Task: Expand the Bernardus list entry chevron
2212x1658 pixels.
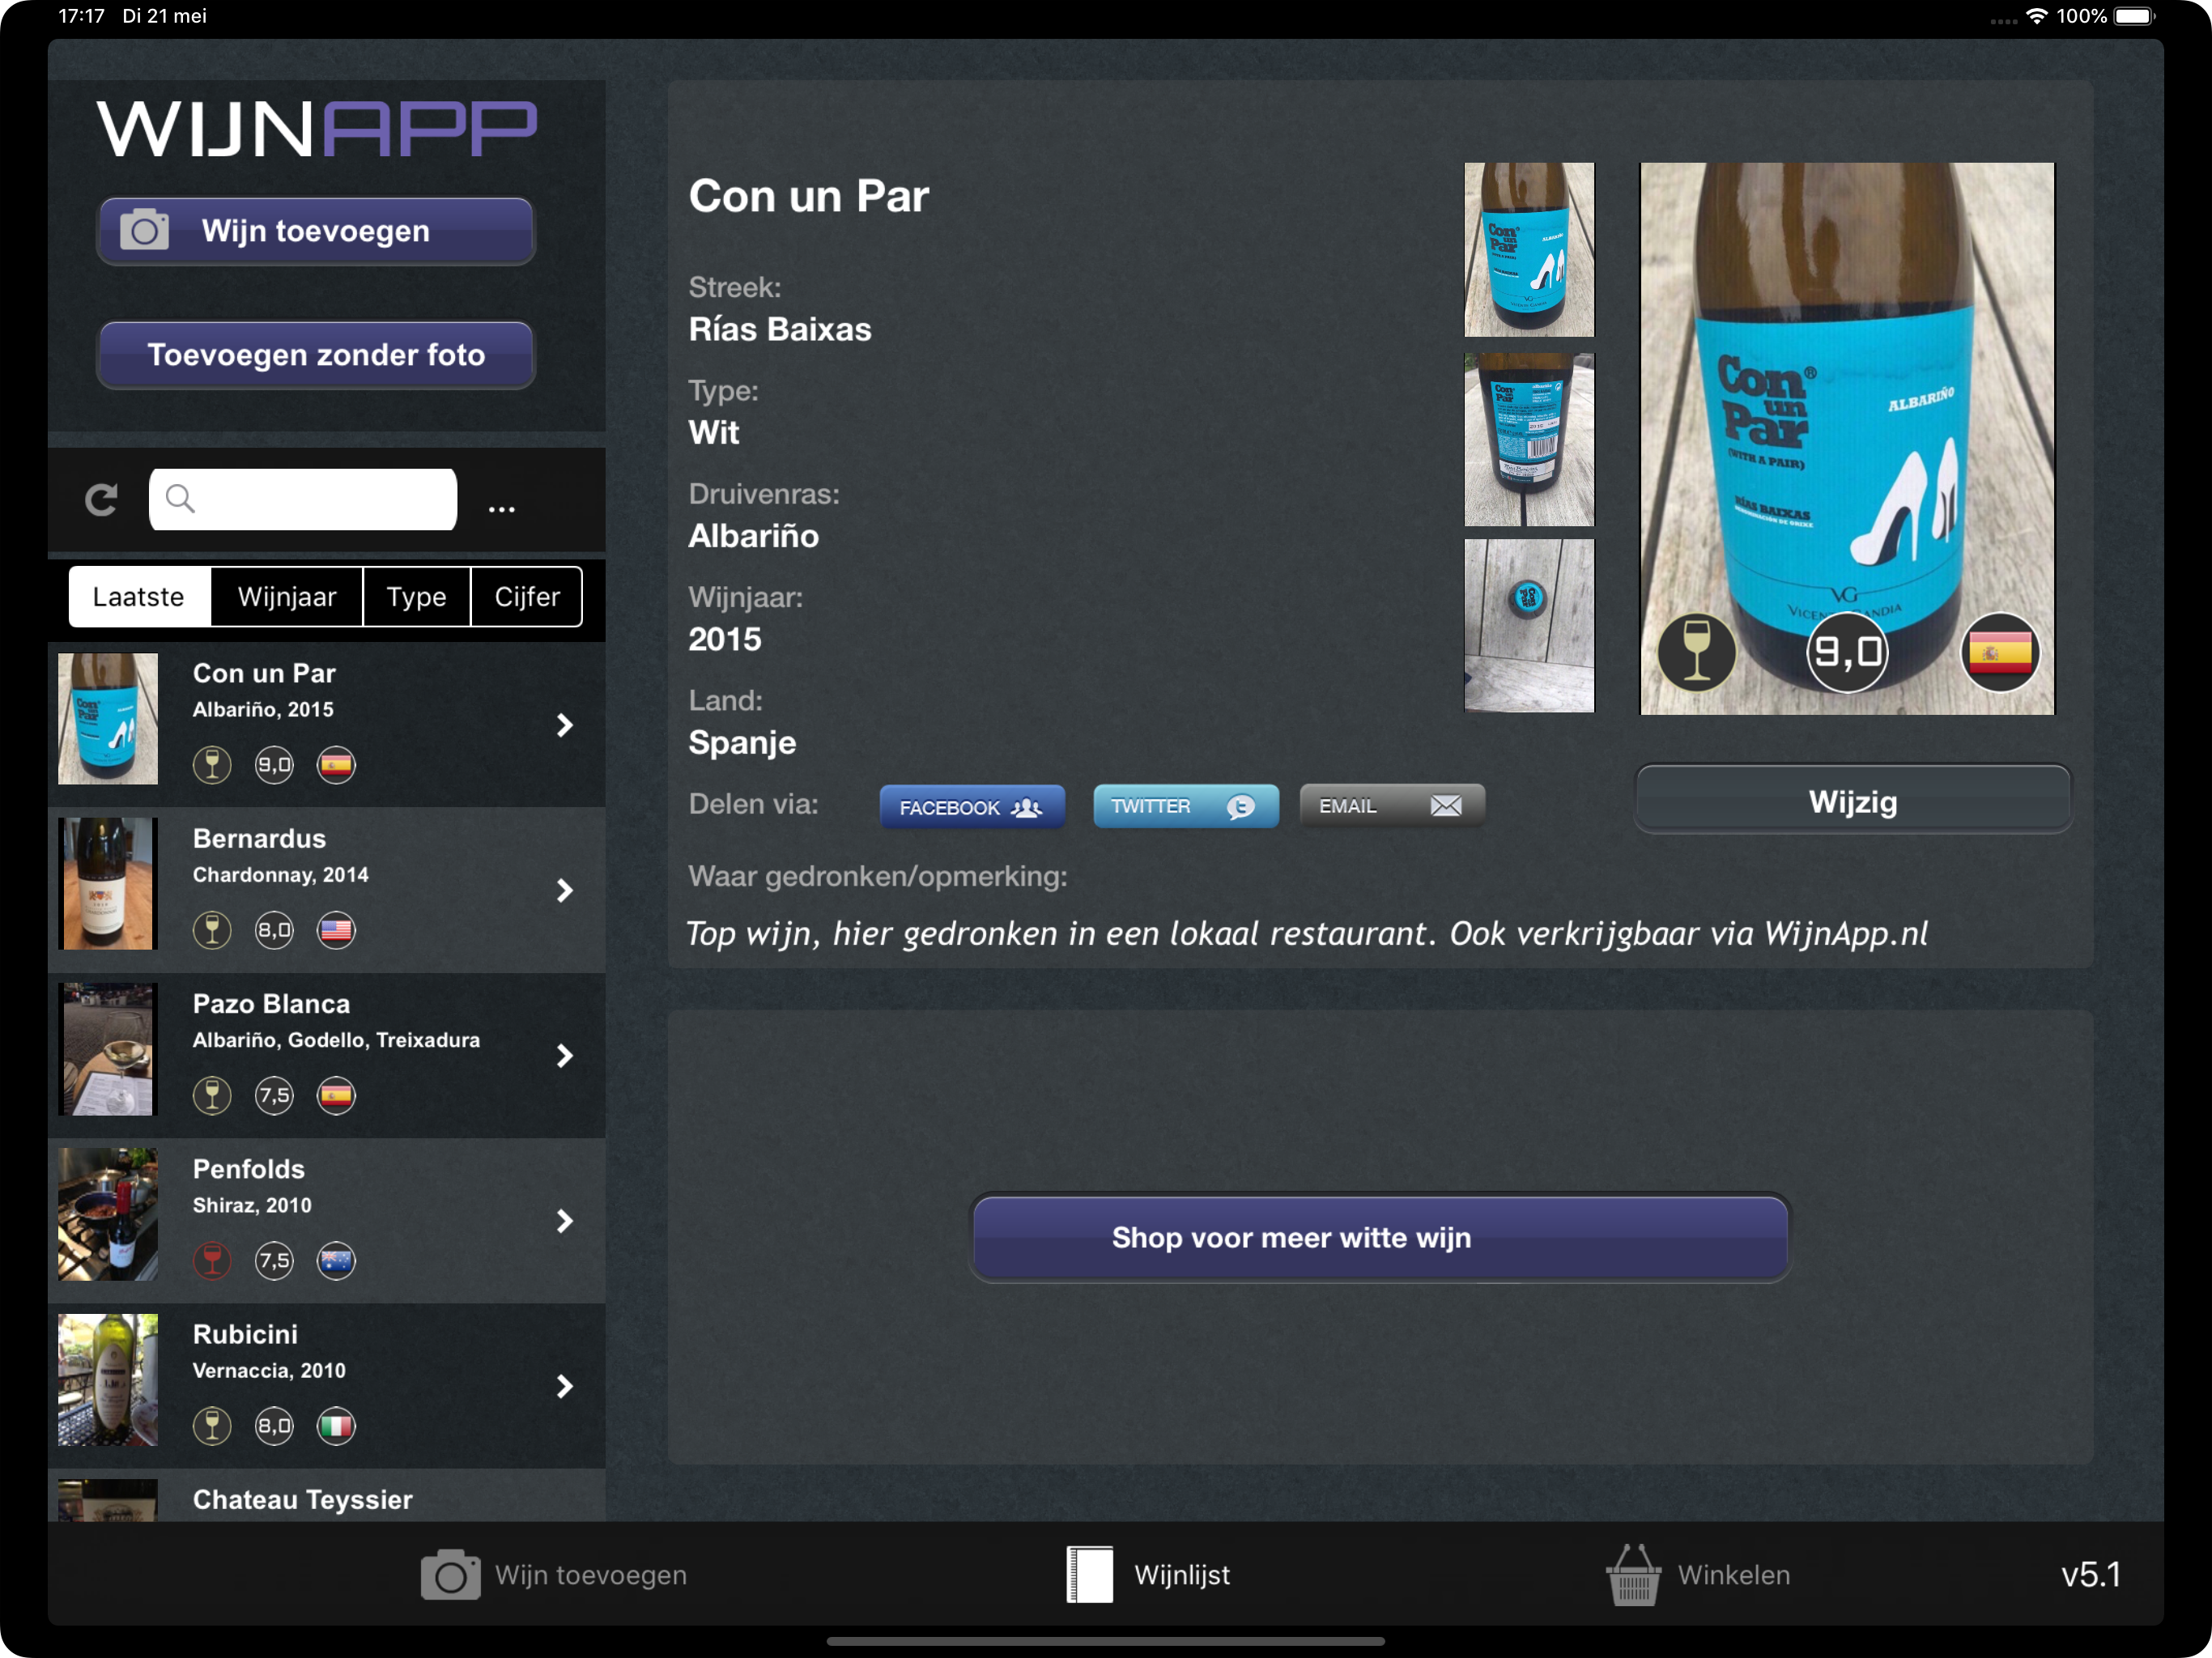Action: pos(565,890)
